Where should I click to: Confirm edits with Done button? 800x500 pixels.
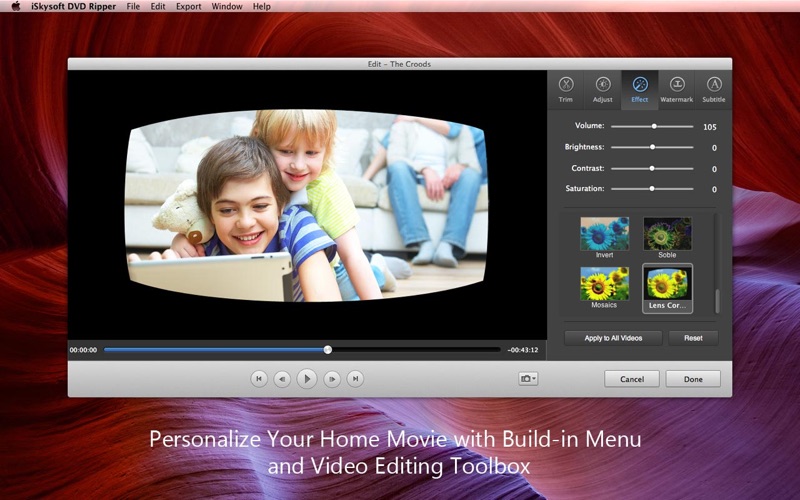tap(693, 379)
